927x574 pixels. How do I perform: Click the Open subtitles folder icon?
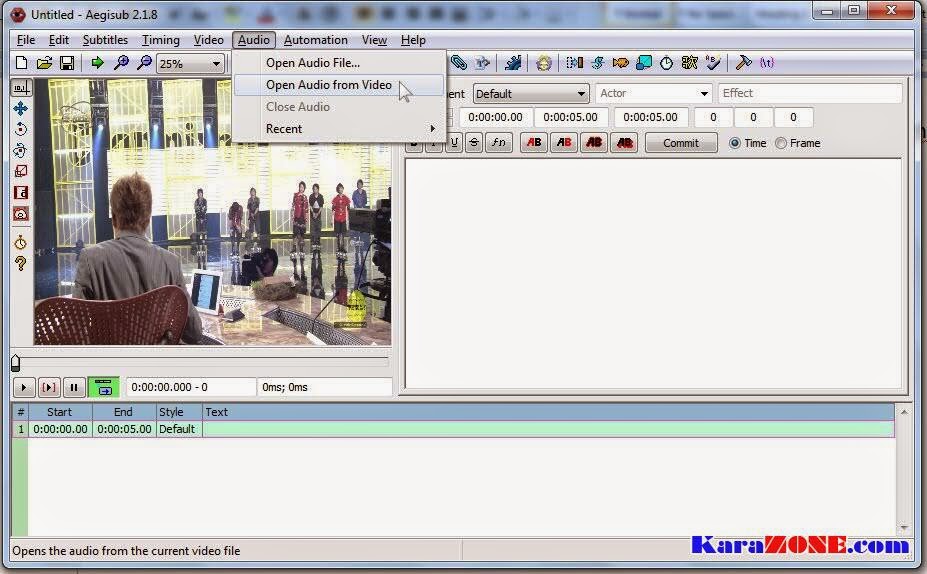coord(44,63)
